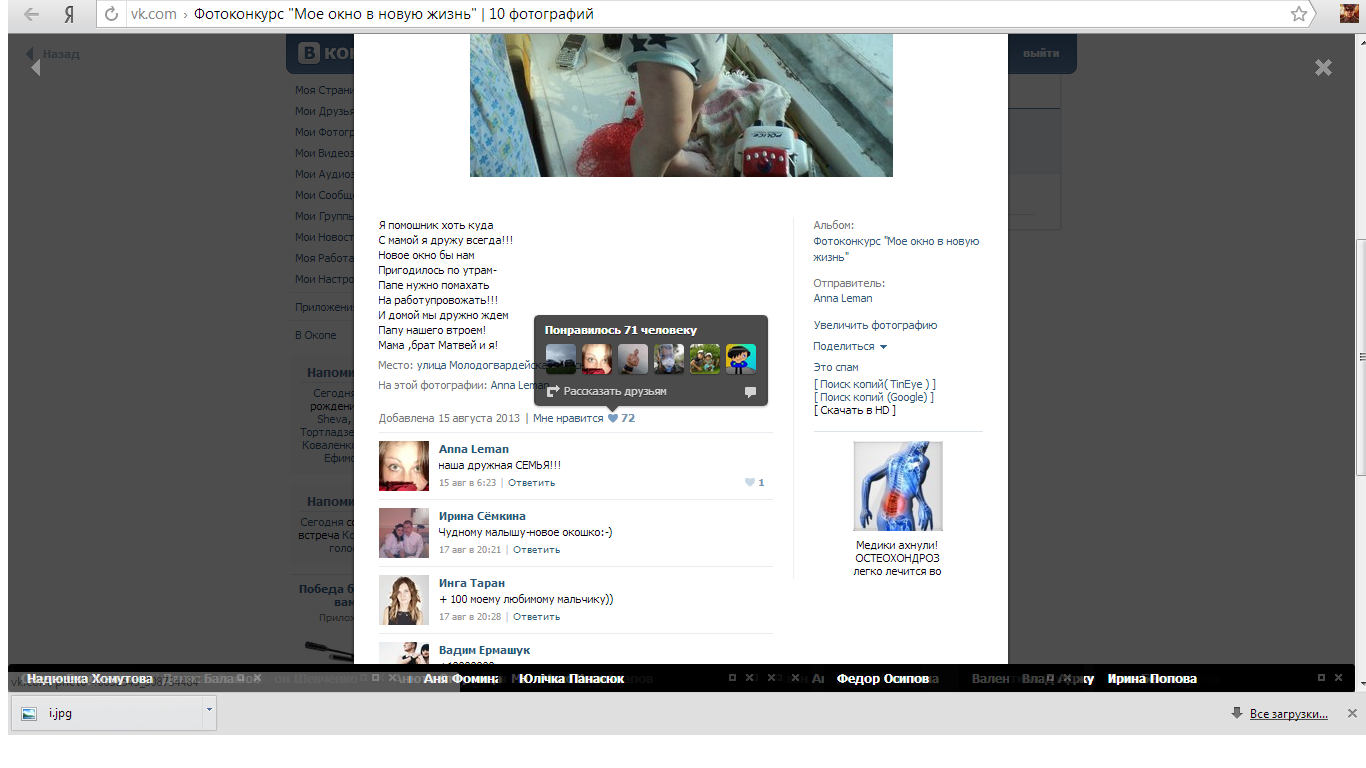
Task: Bookmark the page with the star icon
Action: point(1299,14)
